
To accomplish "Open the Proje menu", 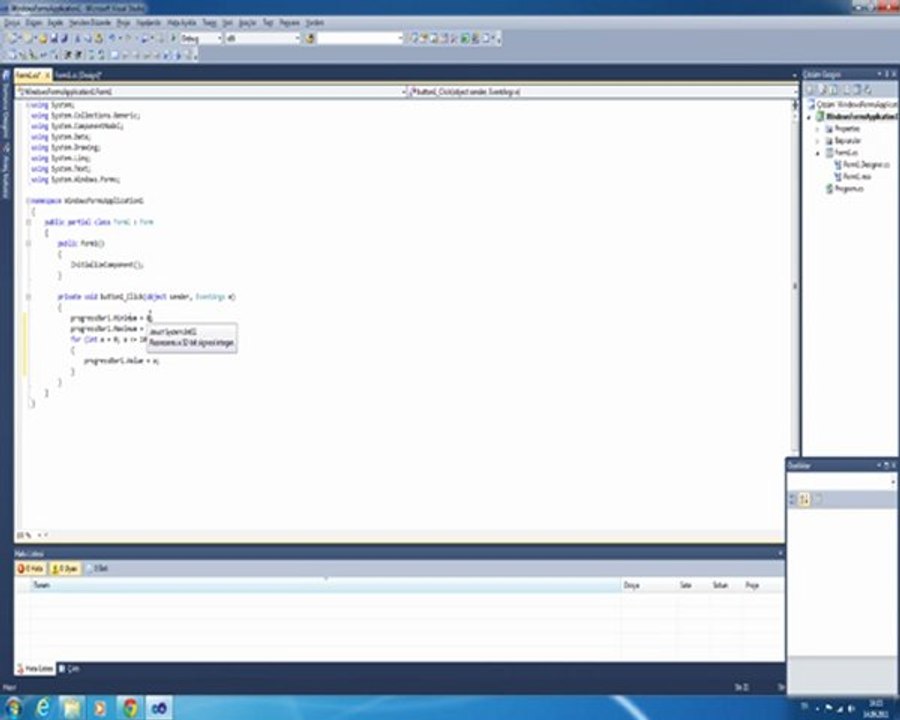I will coord(123,23).
